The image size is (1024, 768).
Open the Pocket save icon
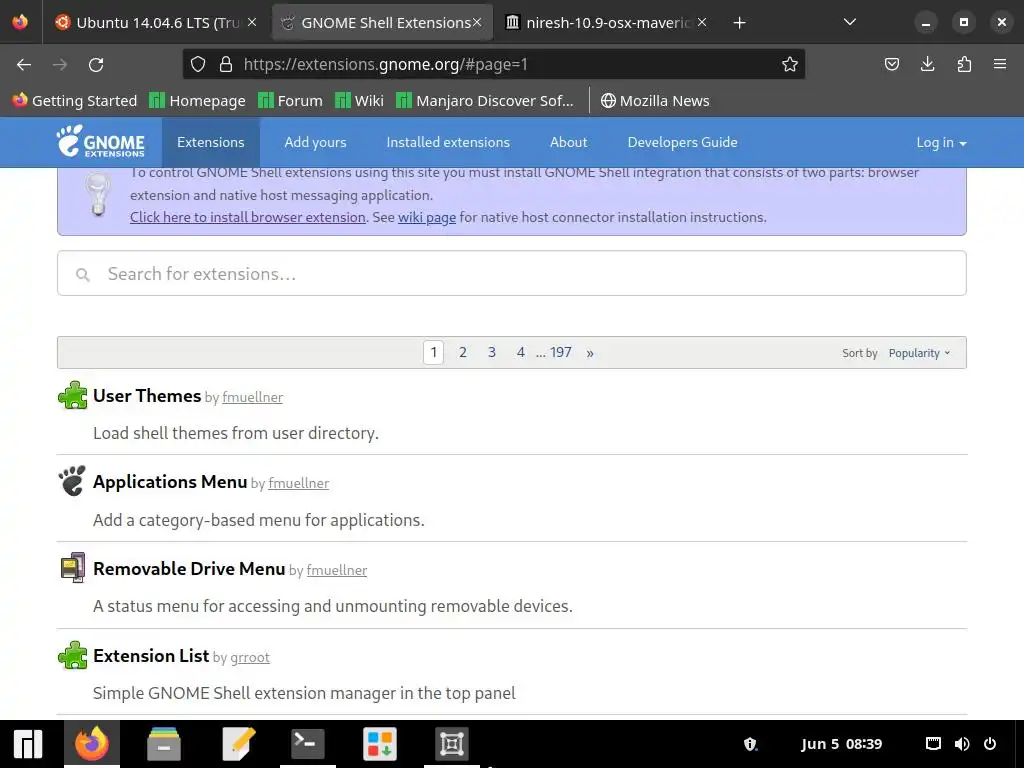coord(891,64)
